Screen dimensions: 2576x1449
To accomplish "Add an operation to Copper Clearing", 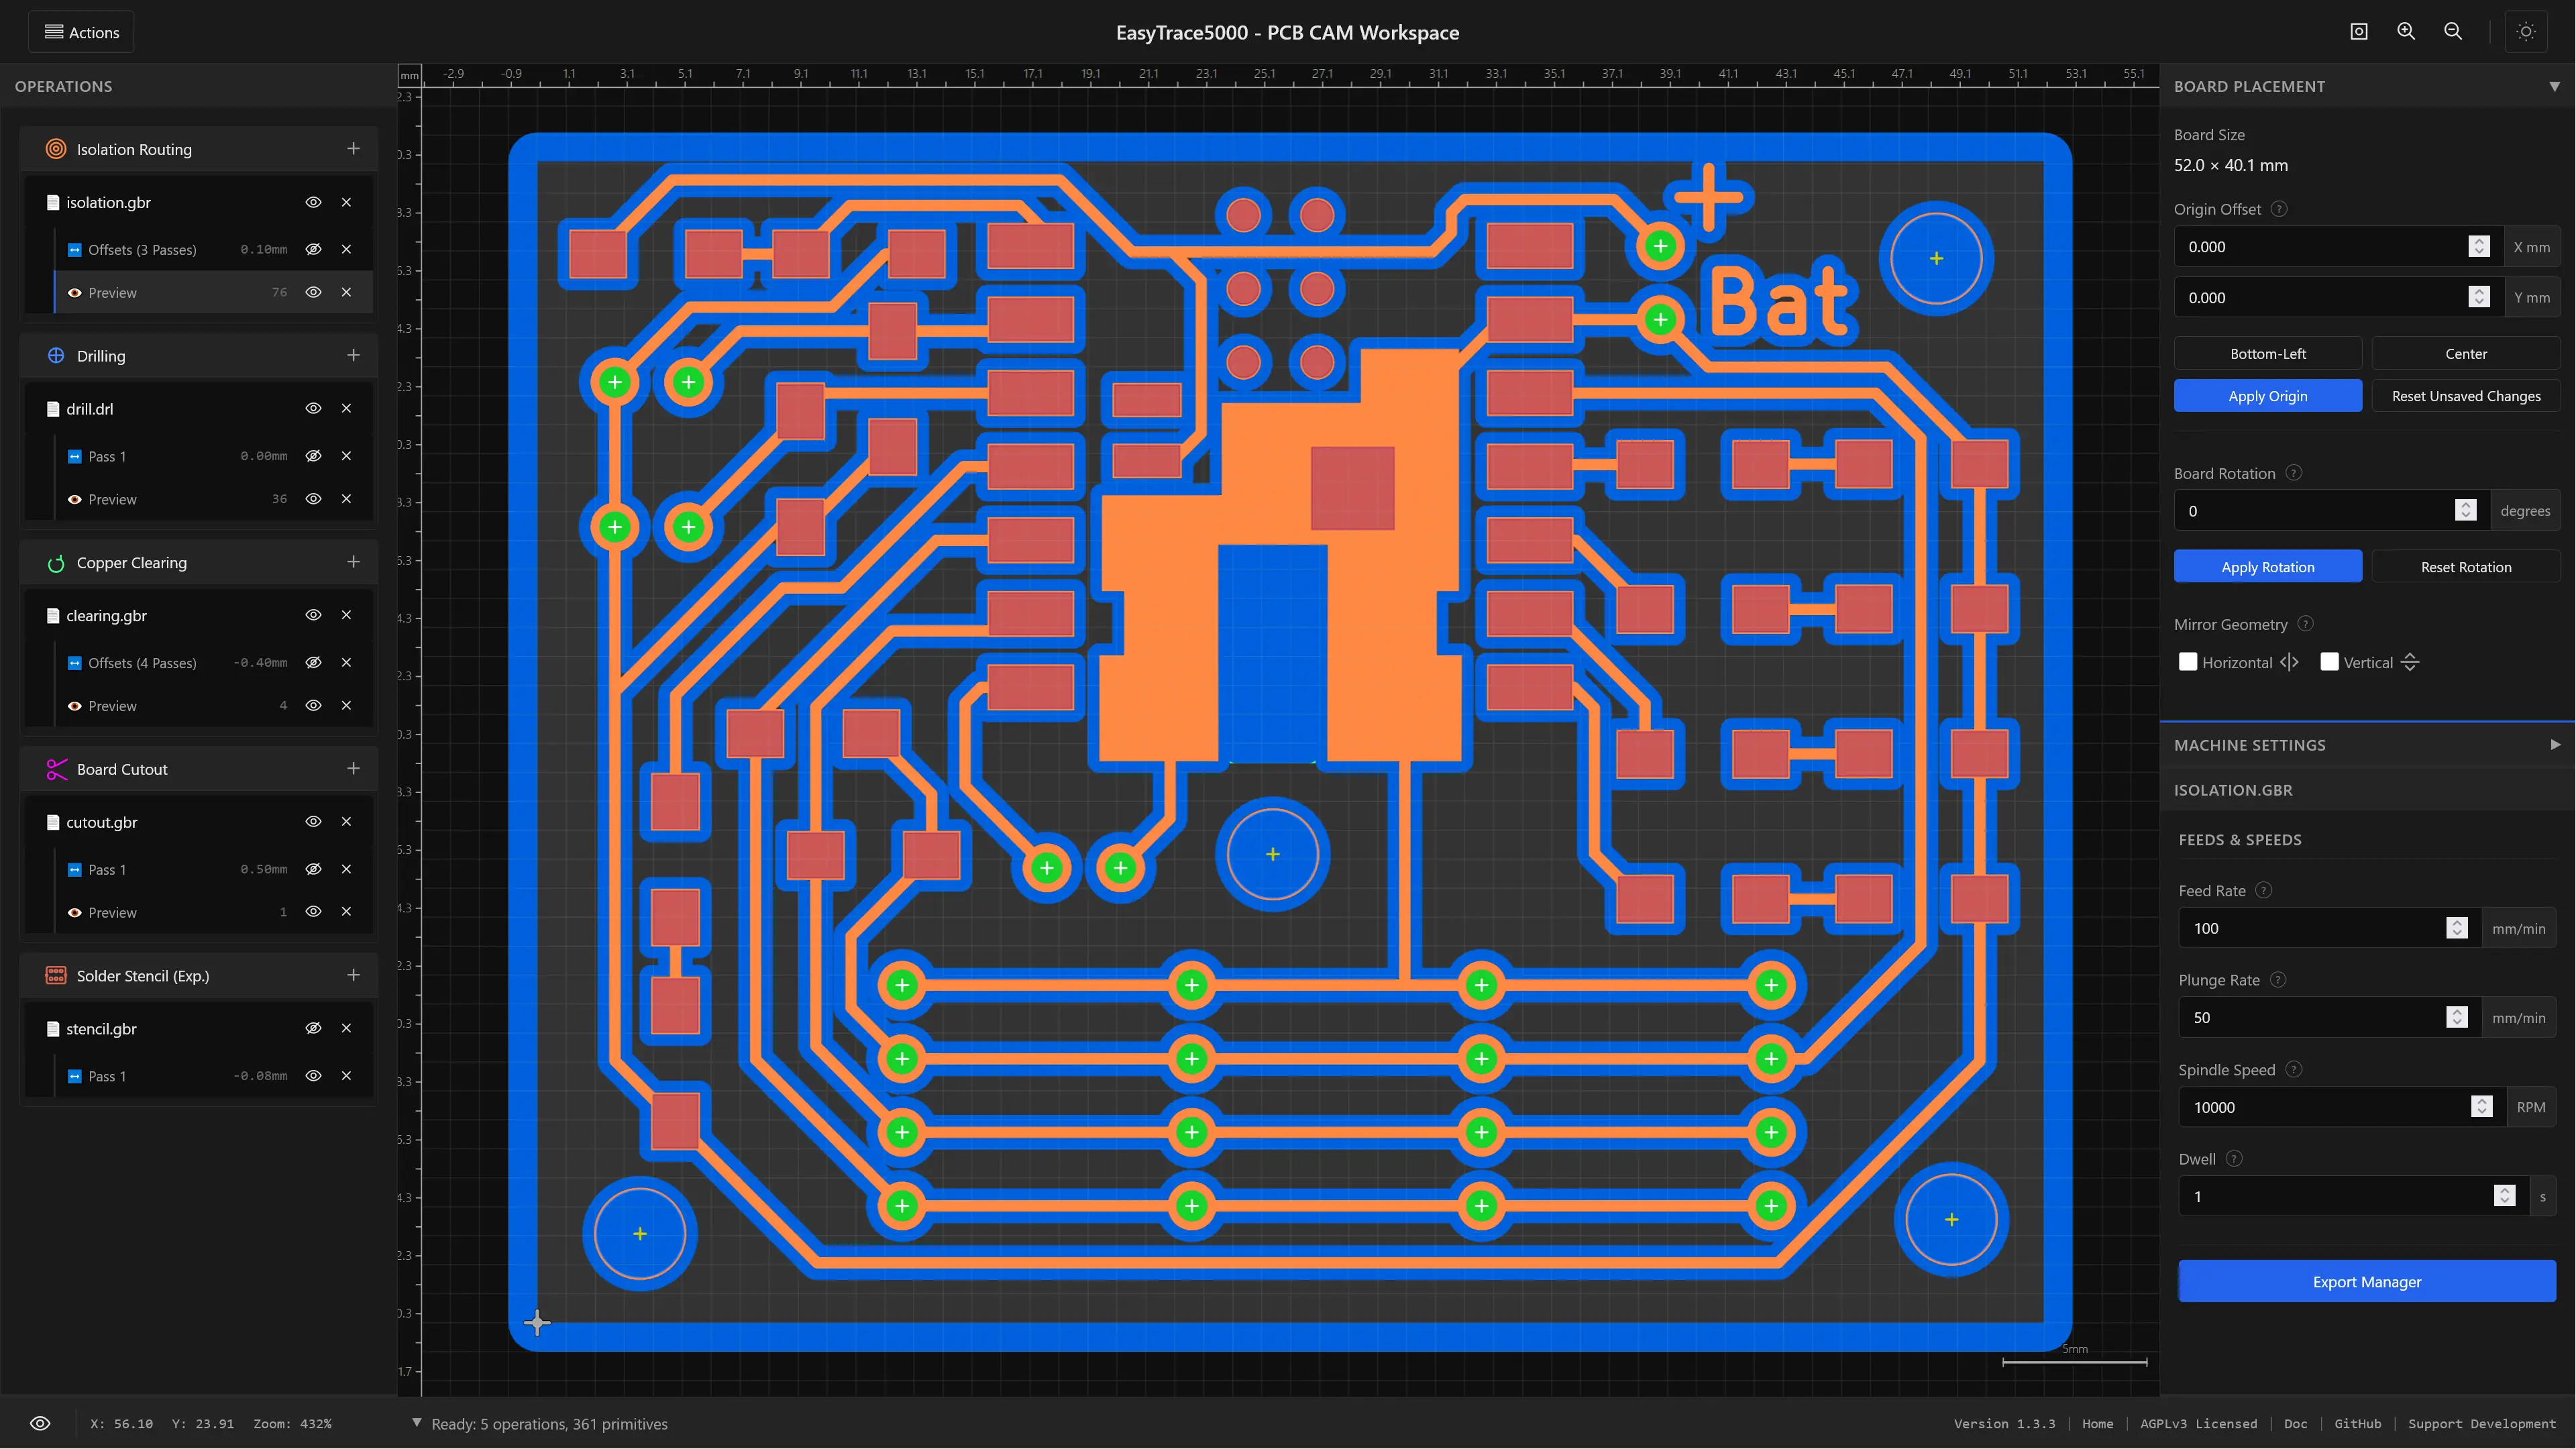I will (x=353, y=562).
